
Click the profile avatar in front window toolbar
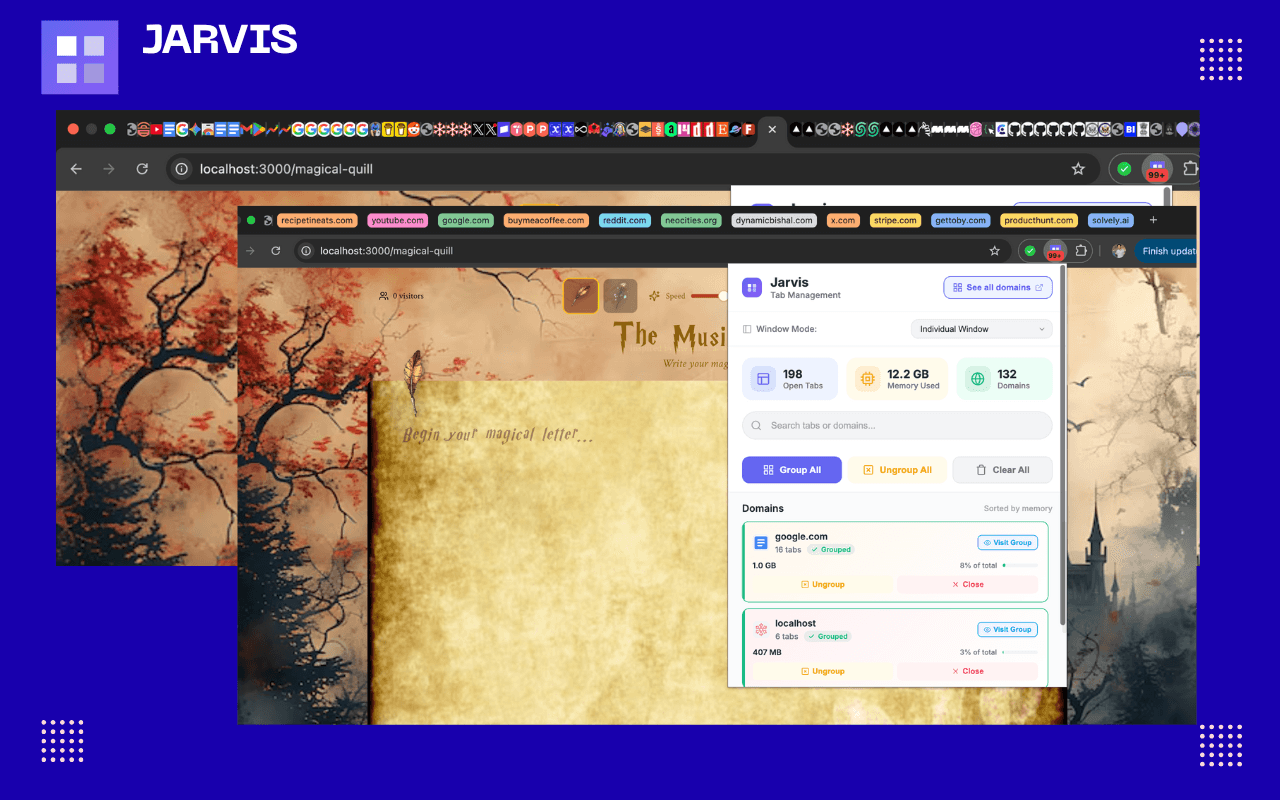(x=1119, y=251)
